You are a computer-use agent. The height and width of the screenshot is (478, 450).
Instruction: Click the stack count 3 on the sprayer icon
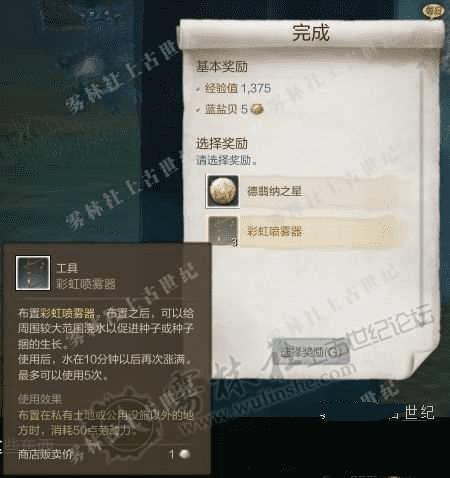(x=235, y=242)
